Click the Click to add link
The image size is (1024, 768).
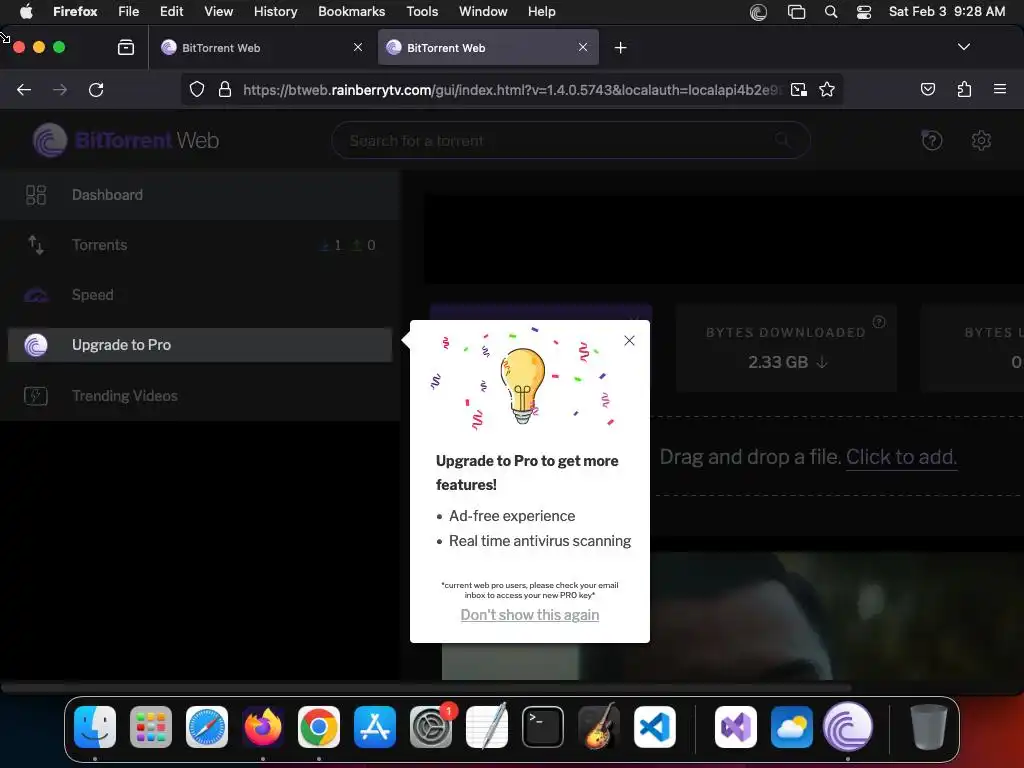click(x=901, y=456)
